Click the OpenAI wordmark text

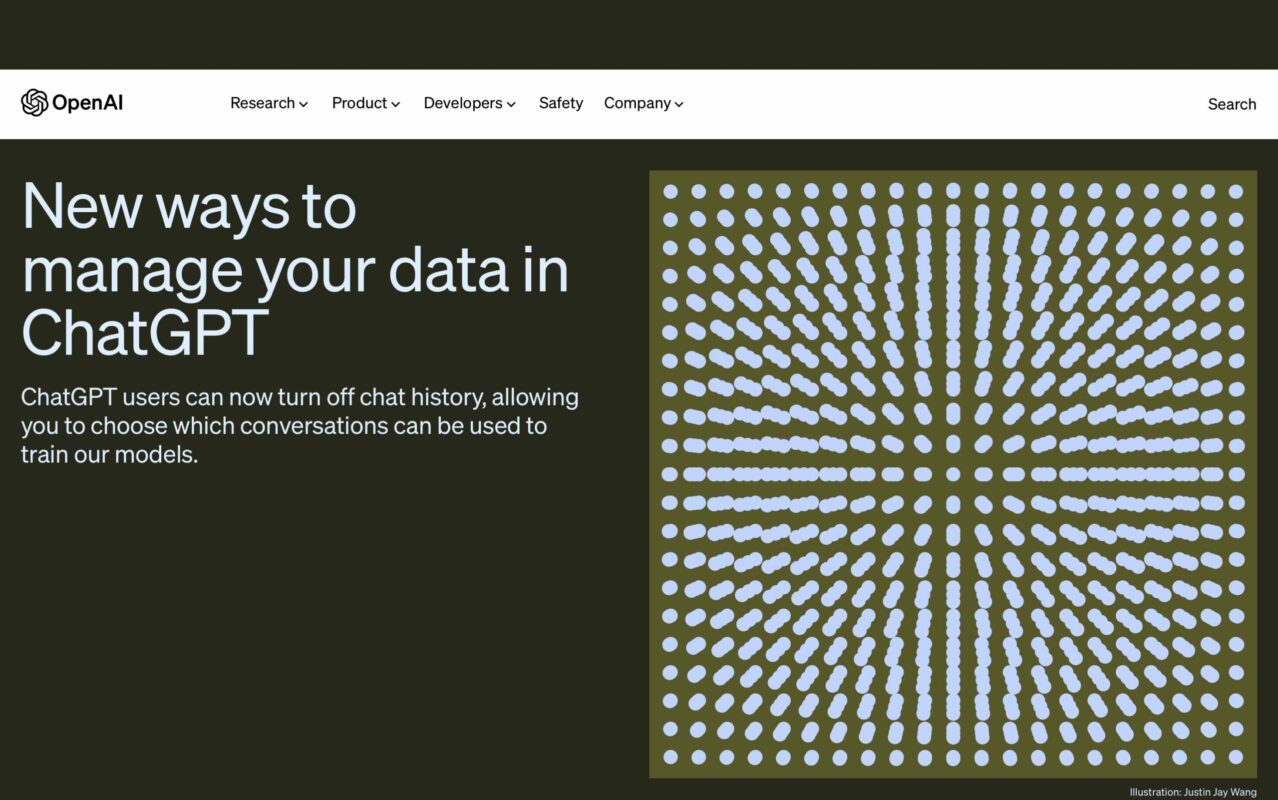87,103
